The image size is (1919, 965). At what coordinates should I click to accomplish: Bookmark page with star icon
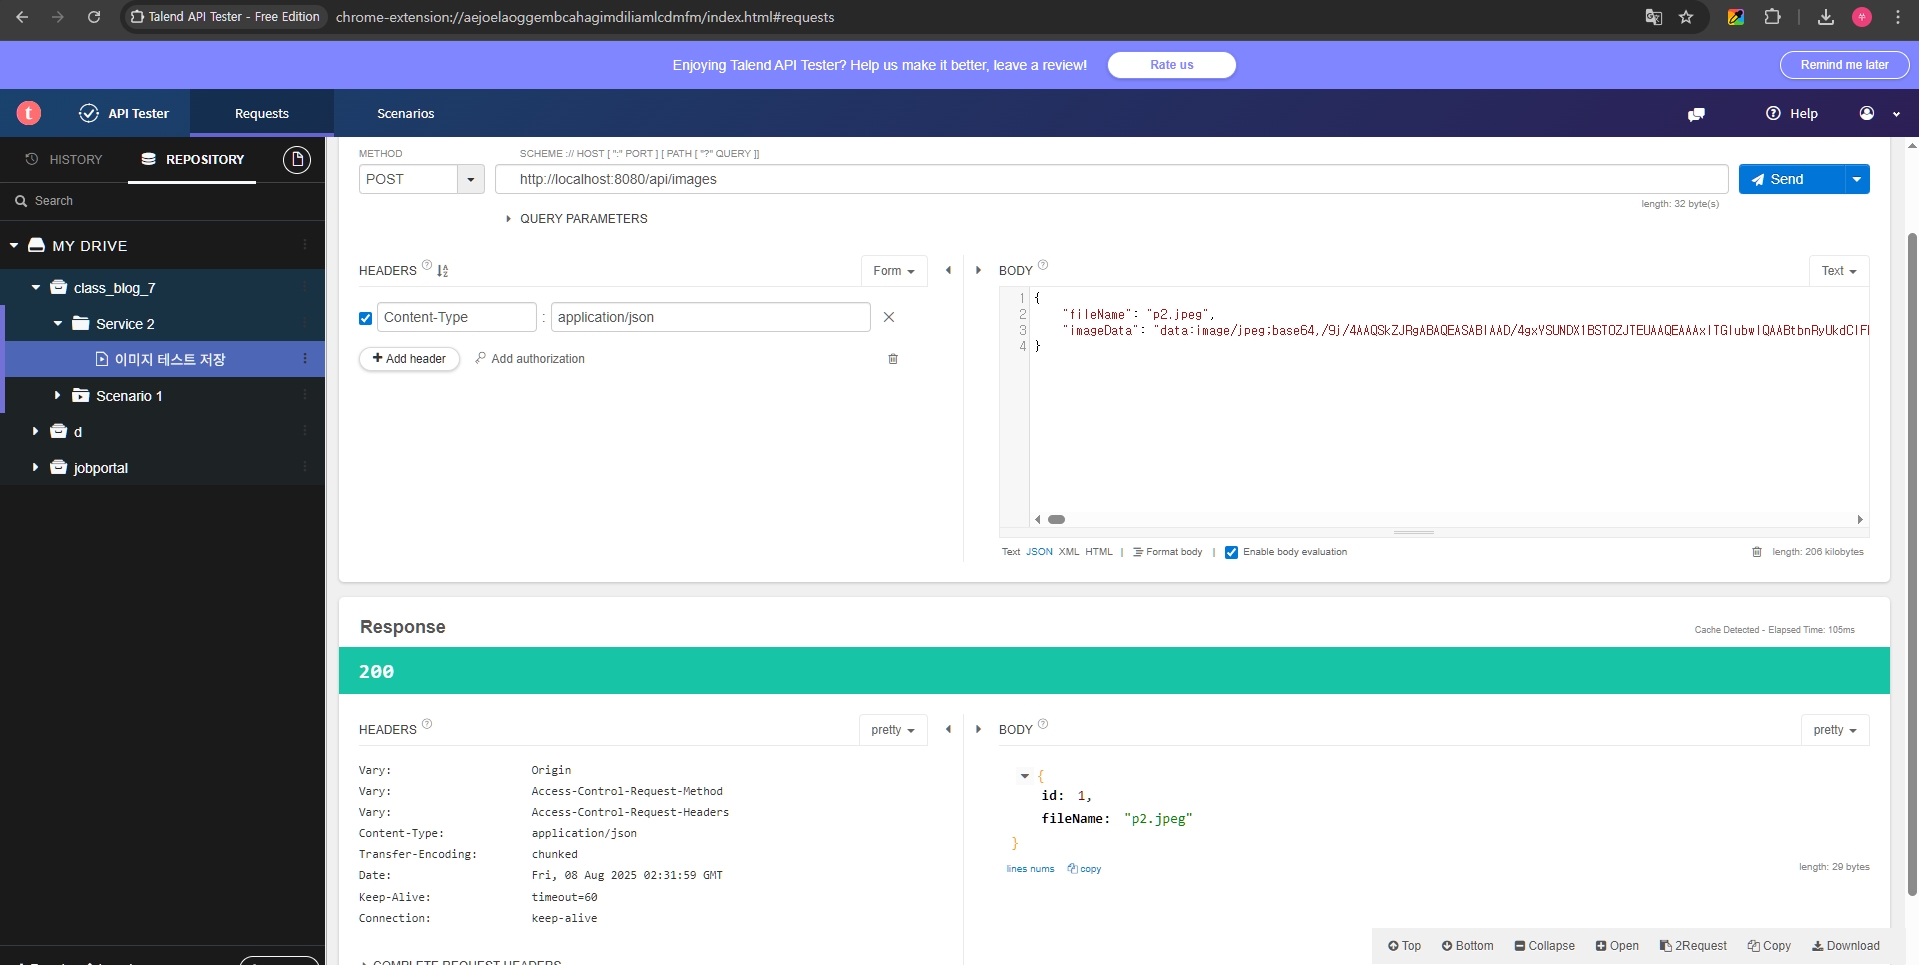(1686, 17)
